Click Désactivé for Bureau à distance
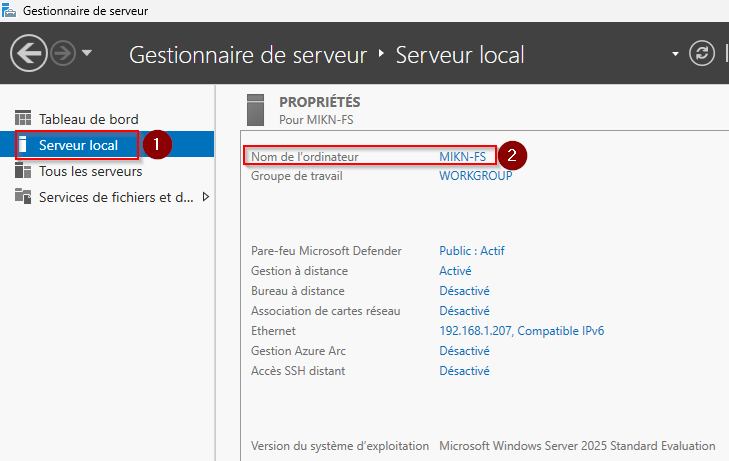Image resolution: width=729 pixels, height=461 pixels. click(x=464, y=291)
